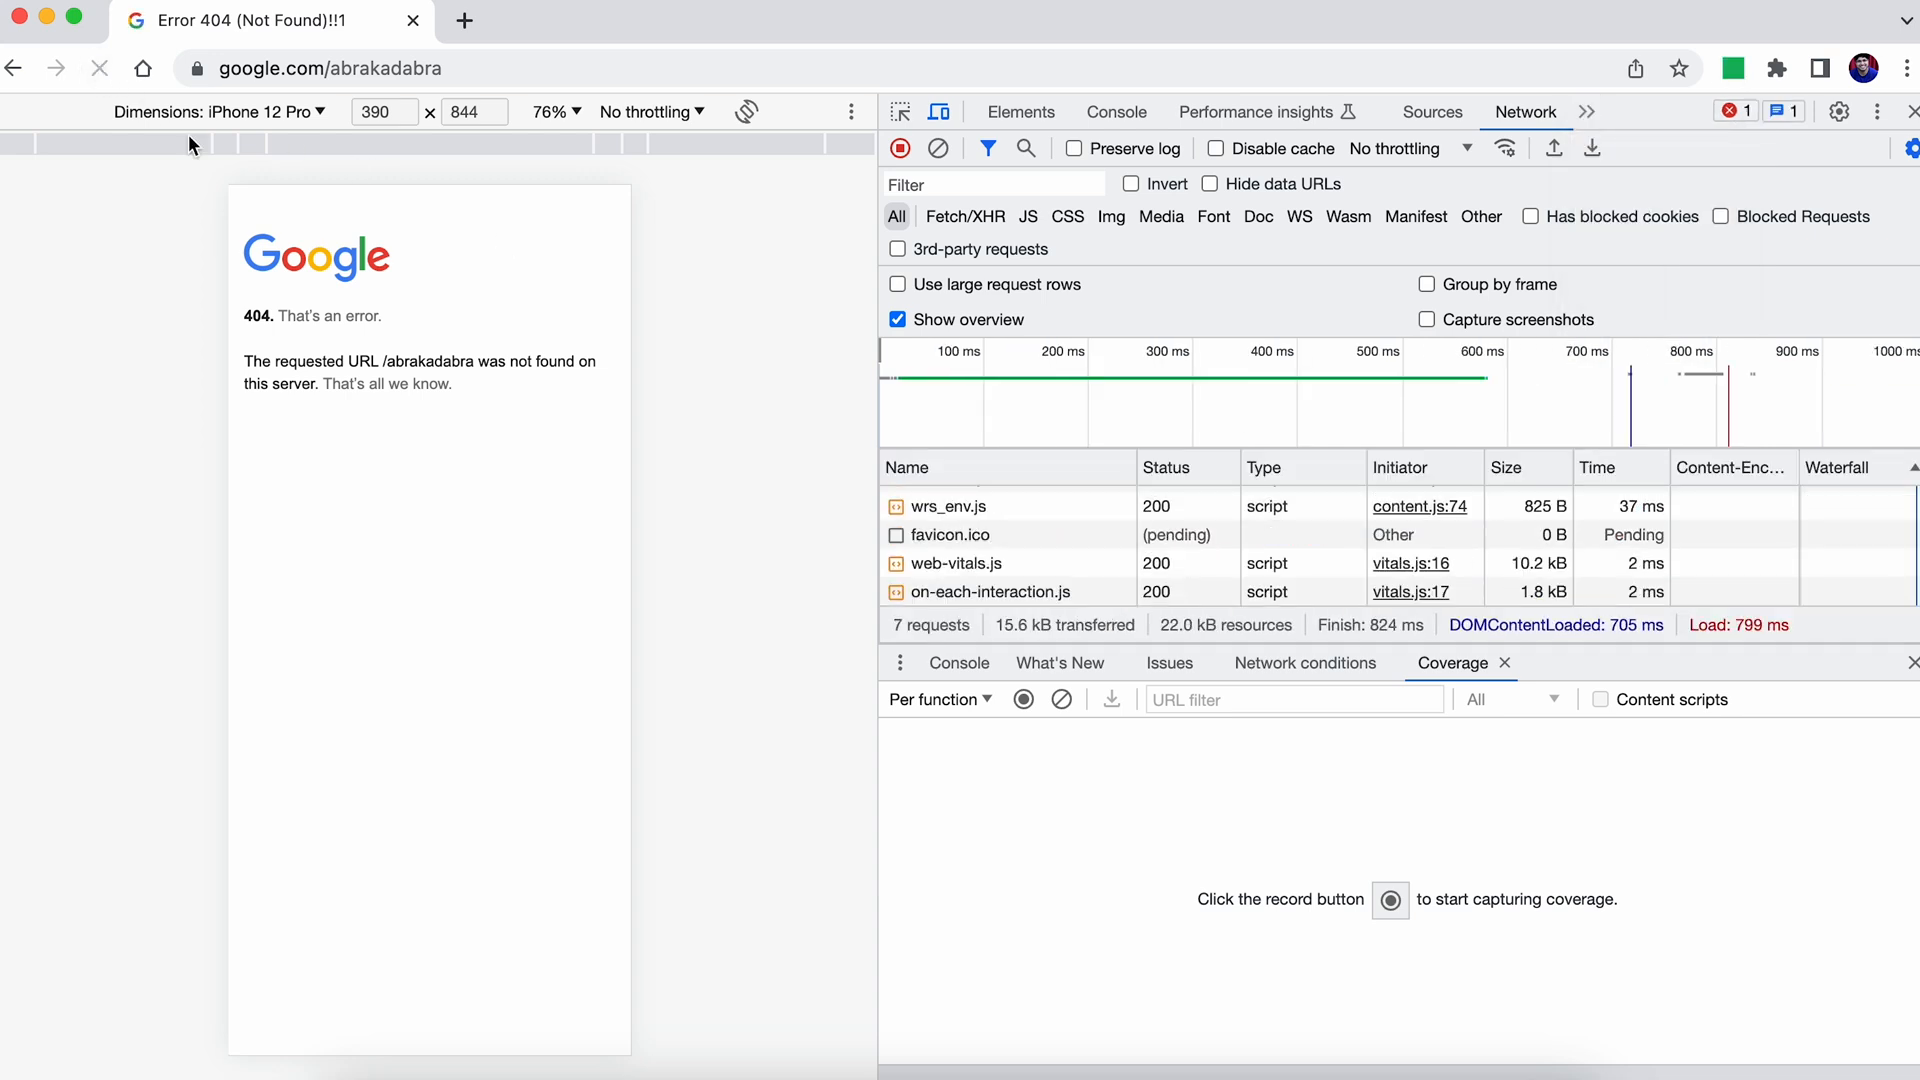Check Content scripts in Coverage
Image resolution: width=1920 pixels, height=1080 pixels.
pos(1600,700)
